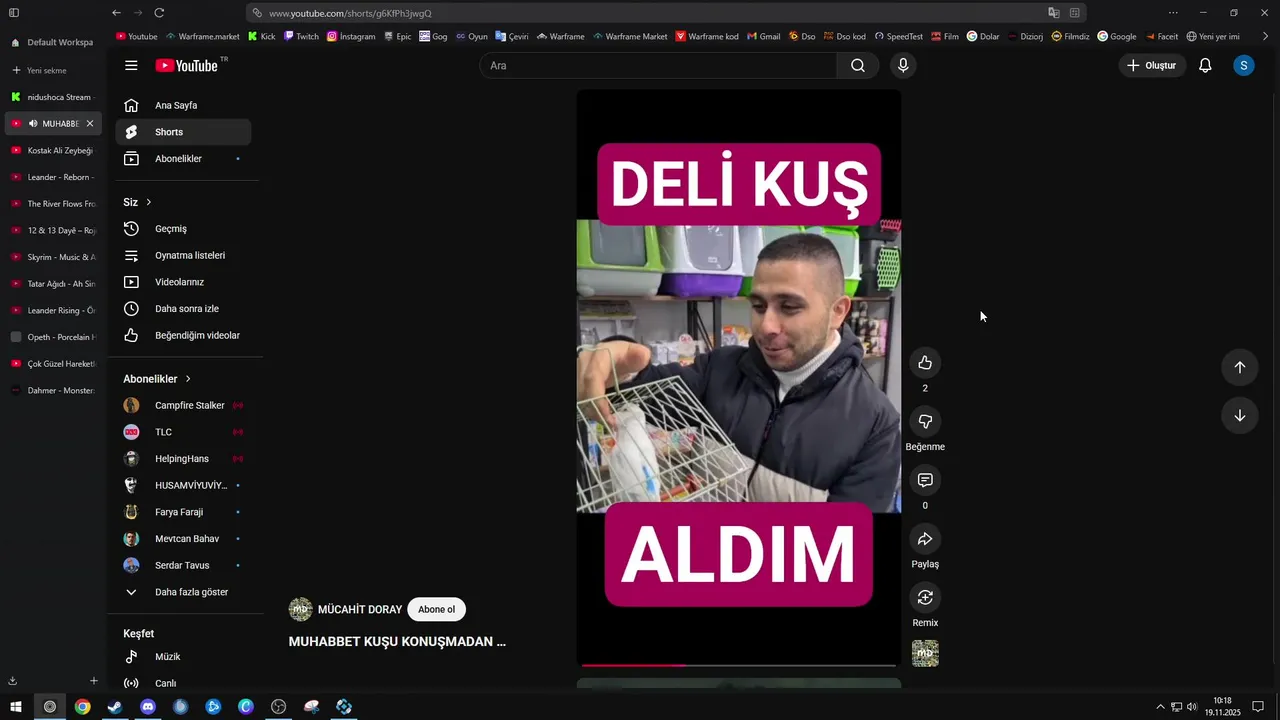
Task: Open the Instagram bookmark
Action: click(x=351, y=36)
